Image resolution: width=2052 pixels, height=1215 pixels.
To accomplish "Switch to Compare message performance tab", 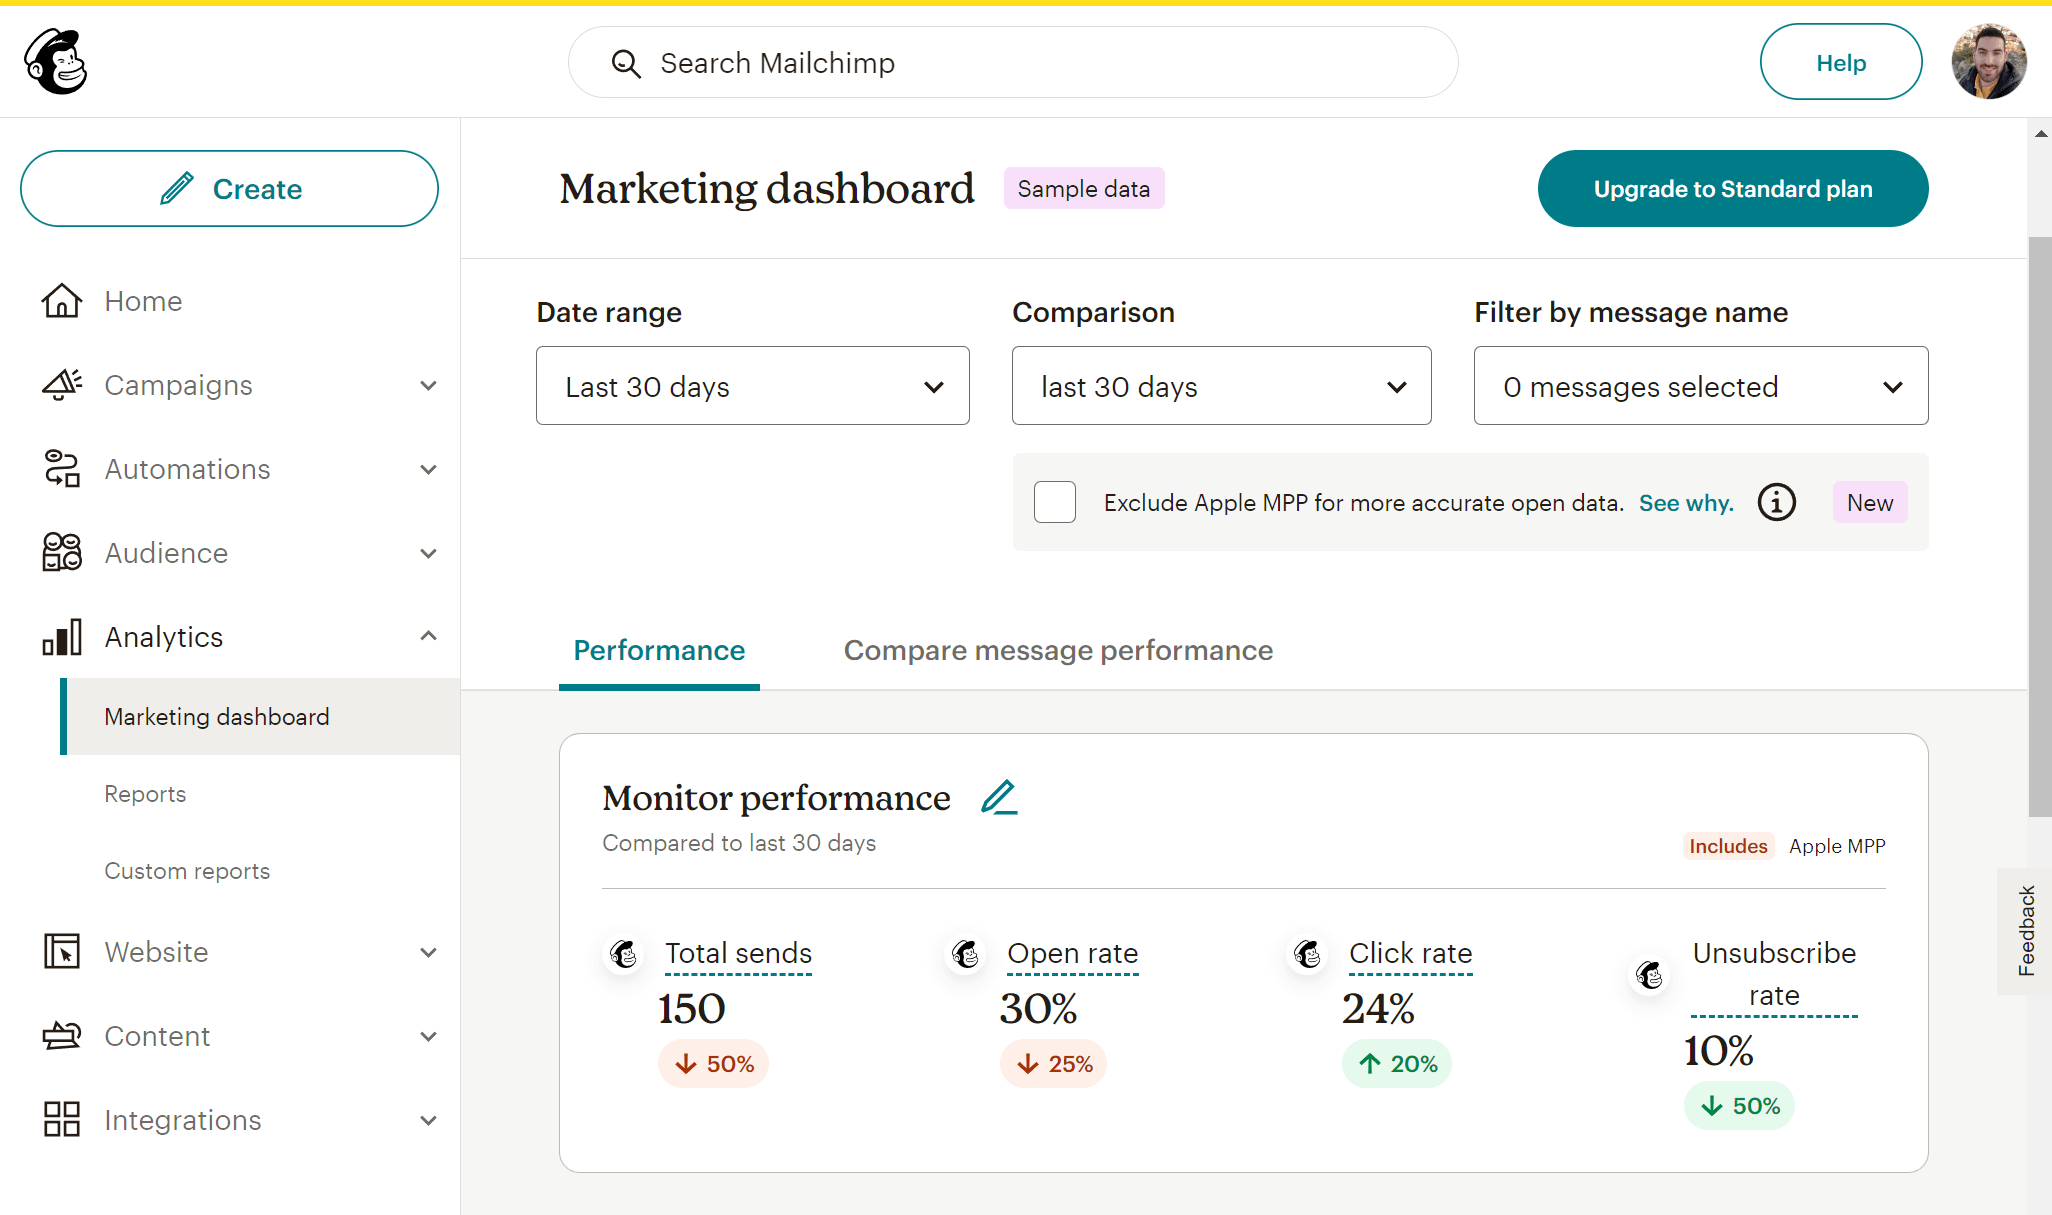I will coord(1057,649).
